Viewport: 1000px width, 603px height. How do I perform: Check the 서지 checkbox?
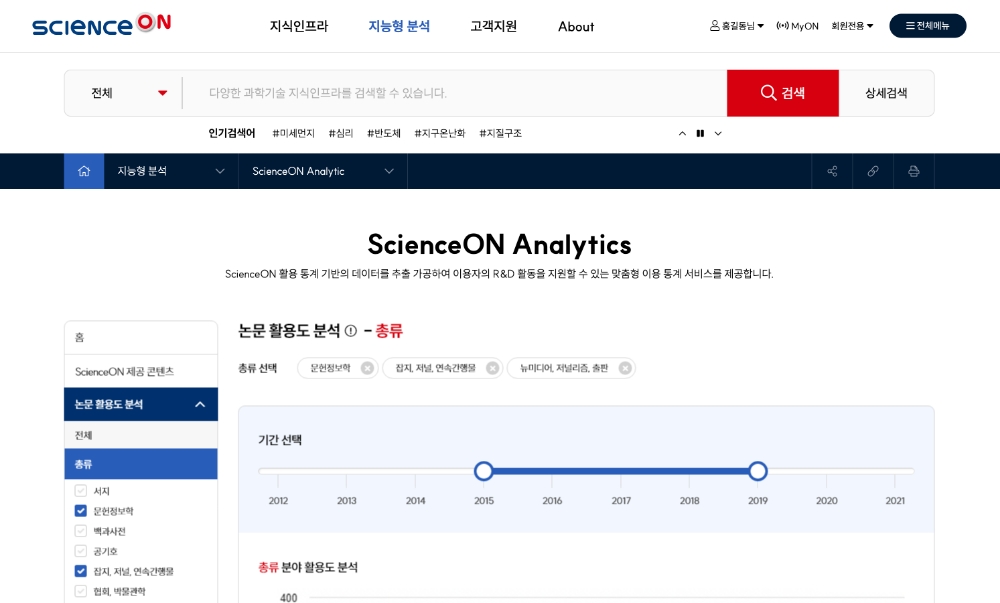click(x=80, y=491)
